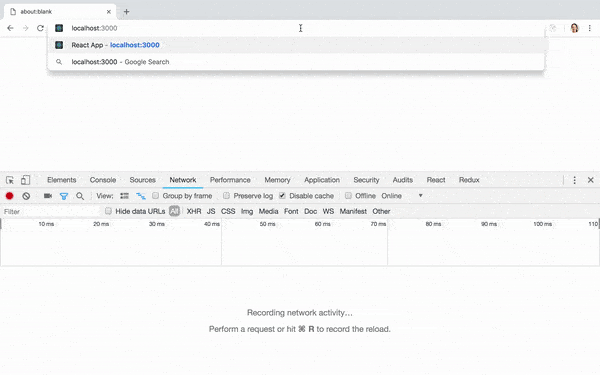Filter requests by WS

click(x=328, y=211)
